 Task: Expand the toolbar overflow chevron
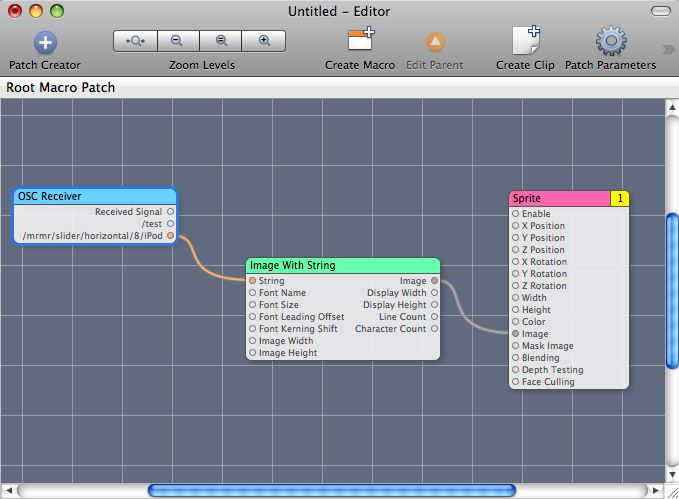click(x=668, y=48)
